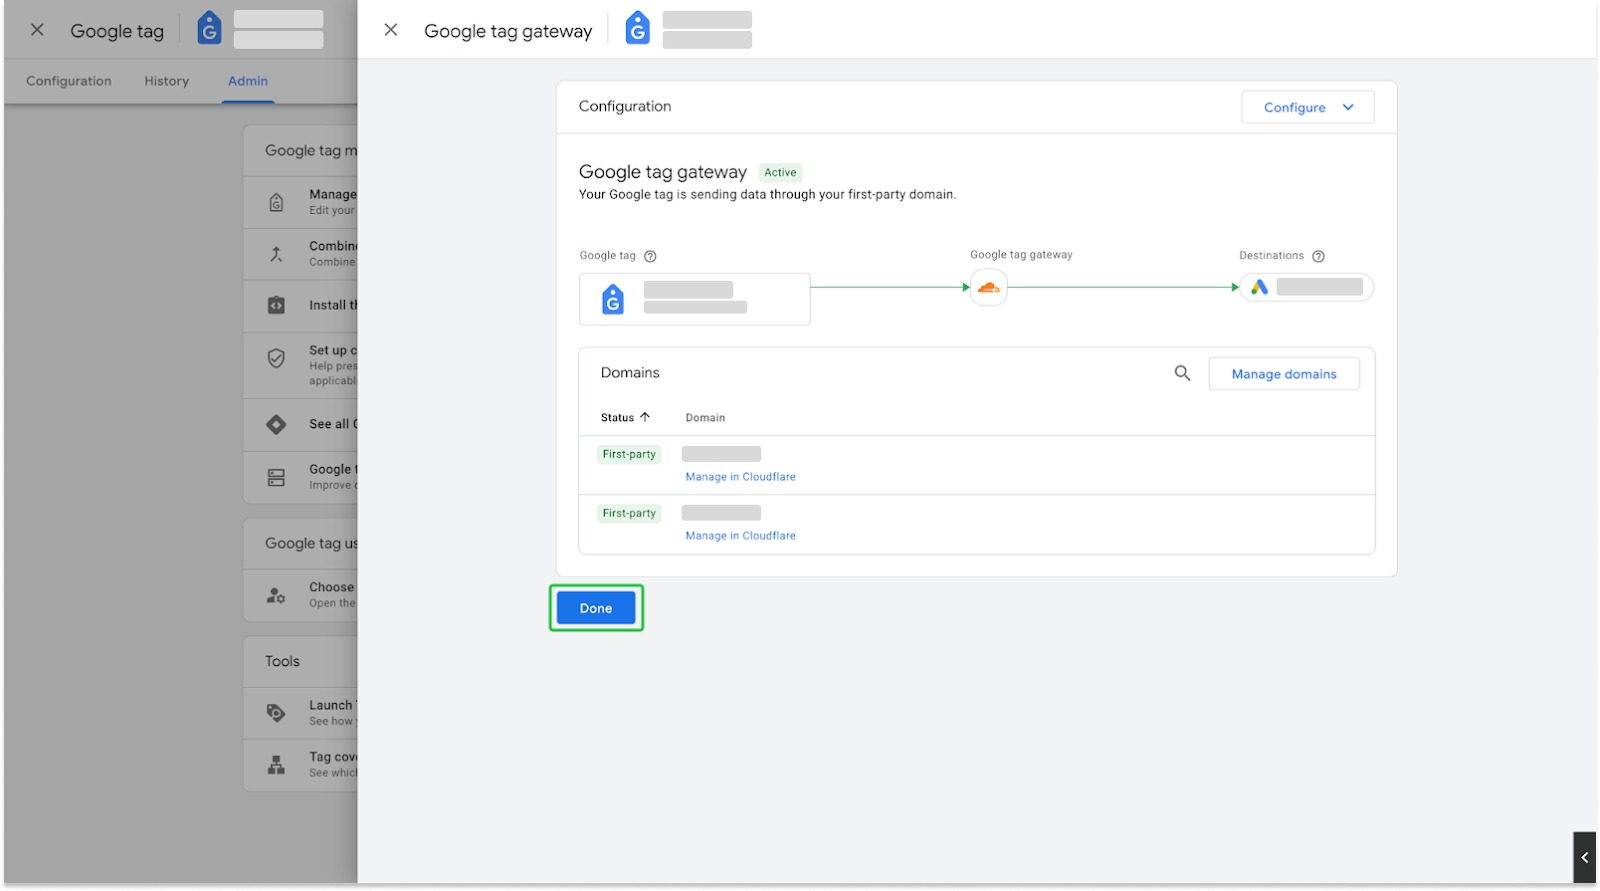Screen dimensions: 1600x891
Task: Click the Google Ads destination icon
Action: point(1259,287)
